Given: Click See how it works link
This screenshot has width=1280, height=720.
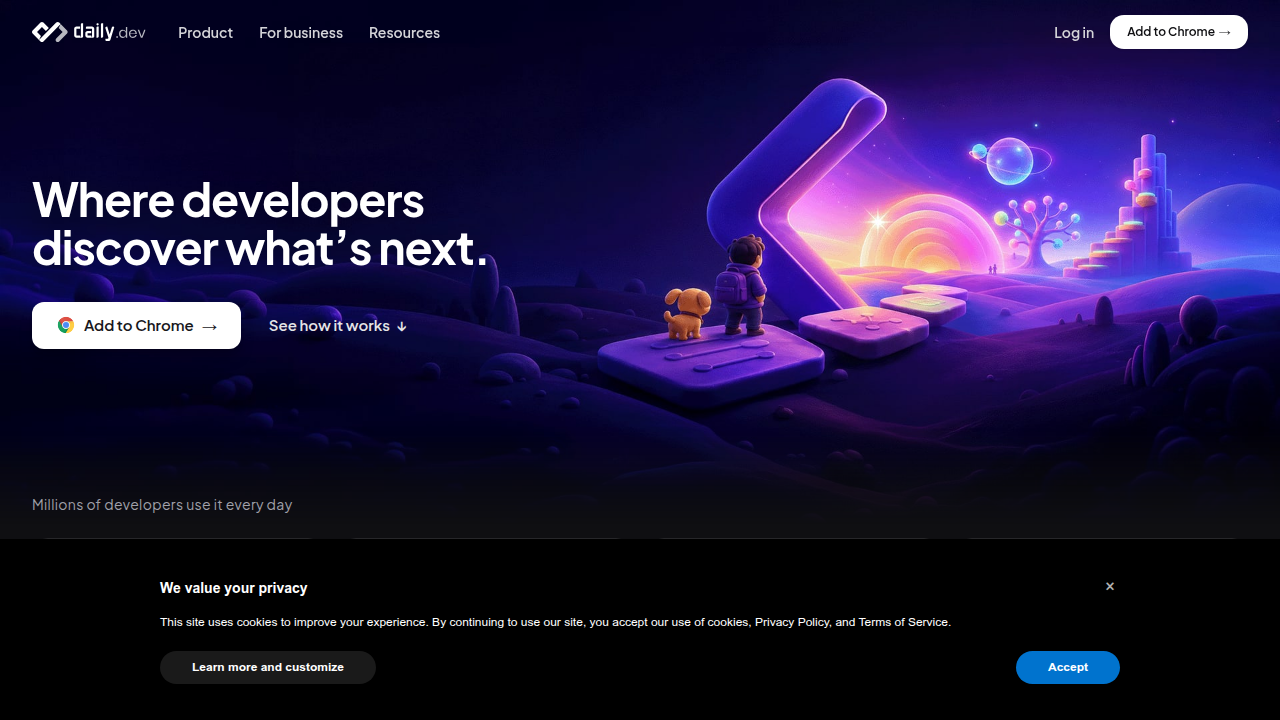Looking at the screenshot, I should [338, 326].
